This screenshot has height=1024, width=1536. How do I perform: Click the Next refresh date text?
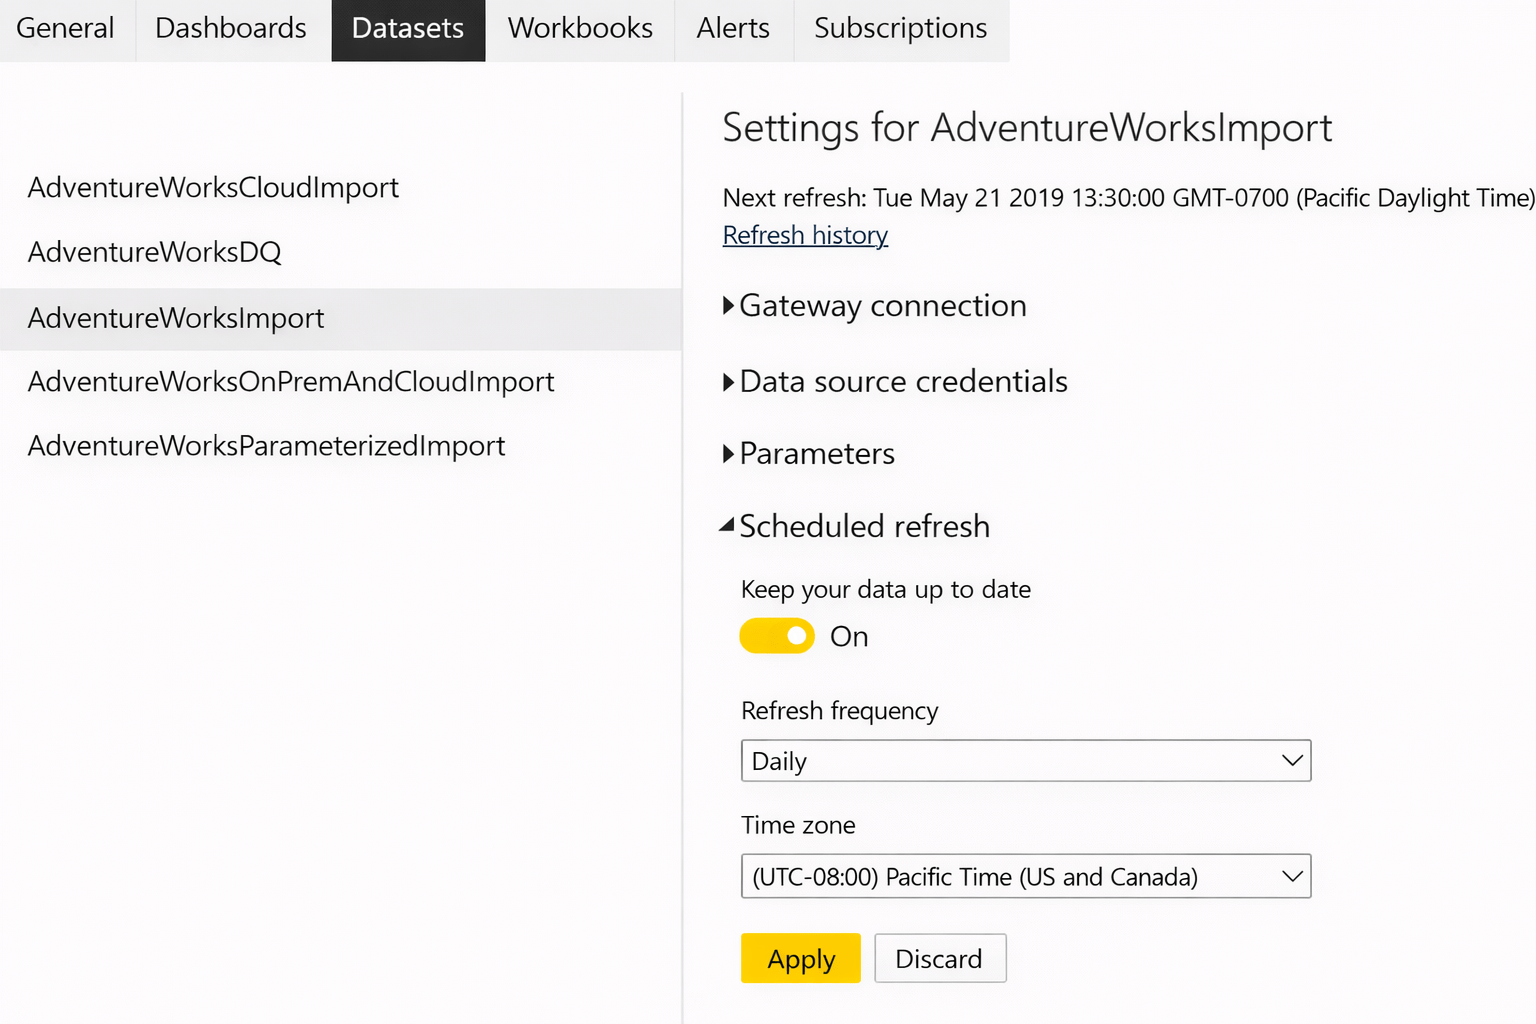coord(1129,198)
